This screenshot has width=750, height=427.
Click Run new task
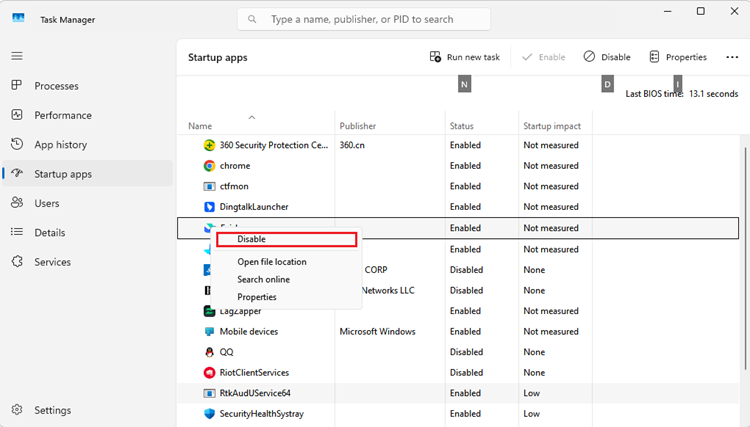click(464, 57)
